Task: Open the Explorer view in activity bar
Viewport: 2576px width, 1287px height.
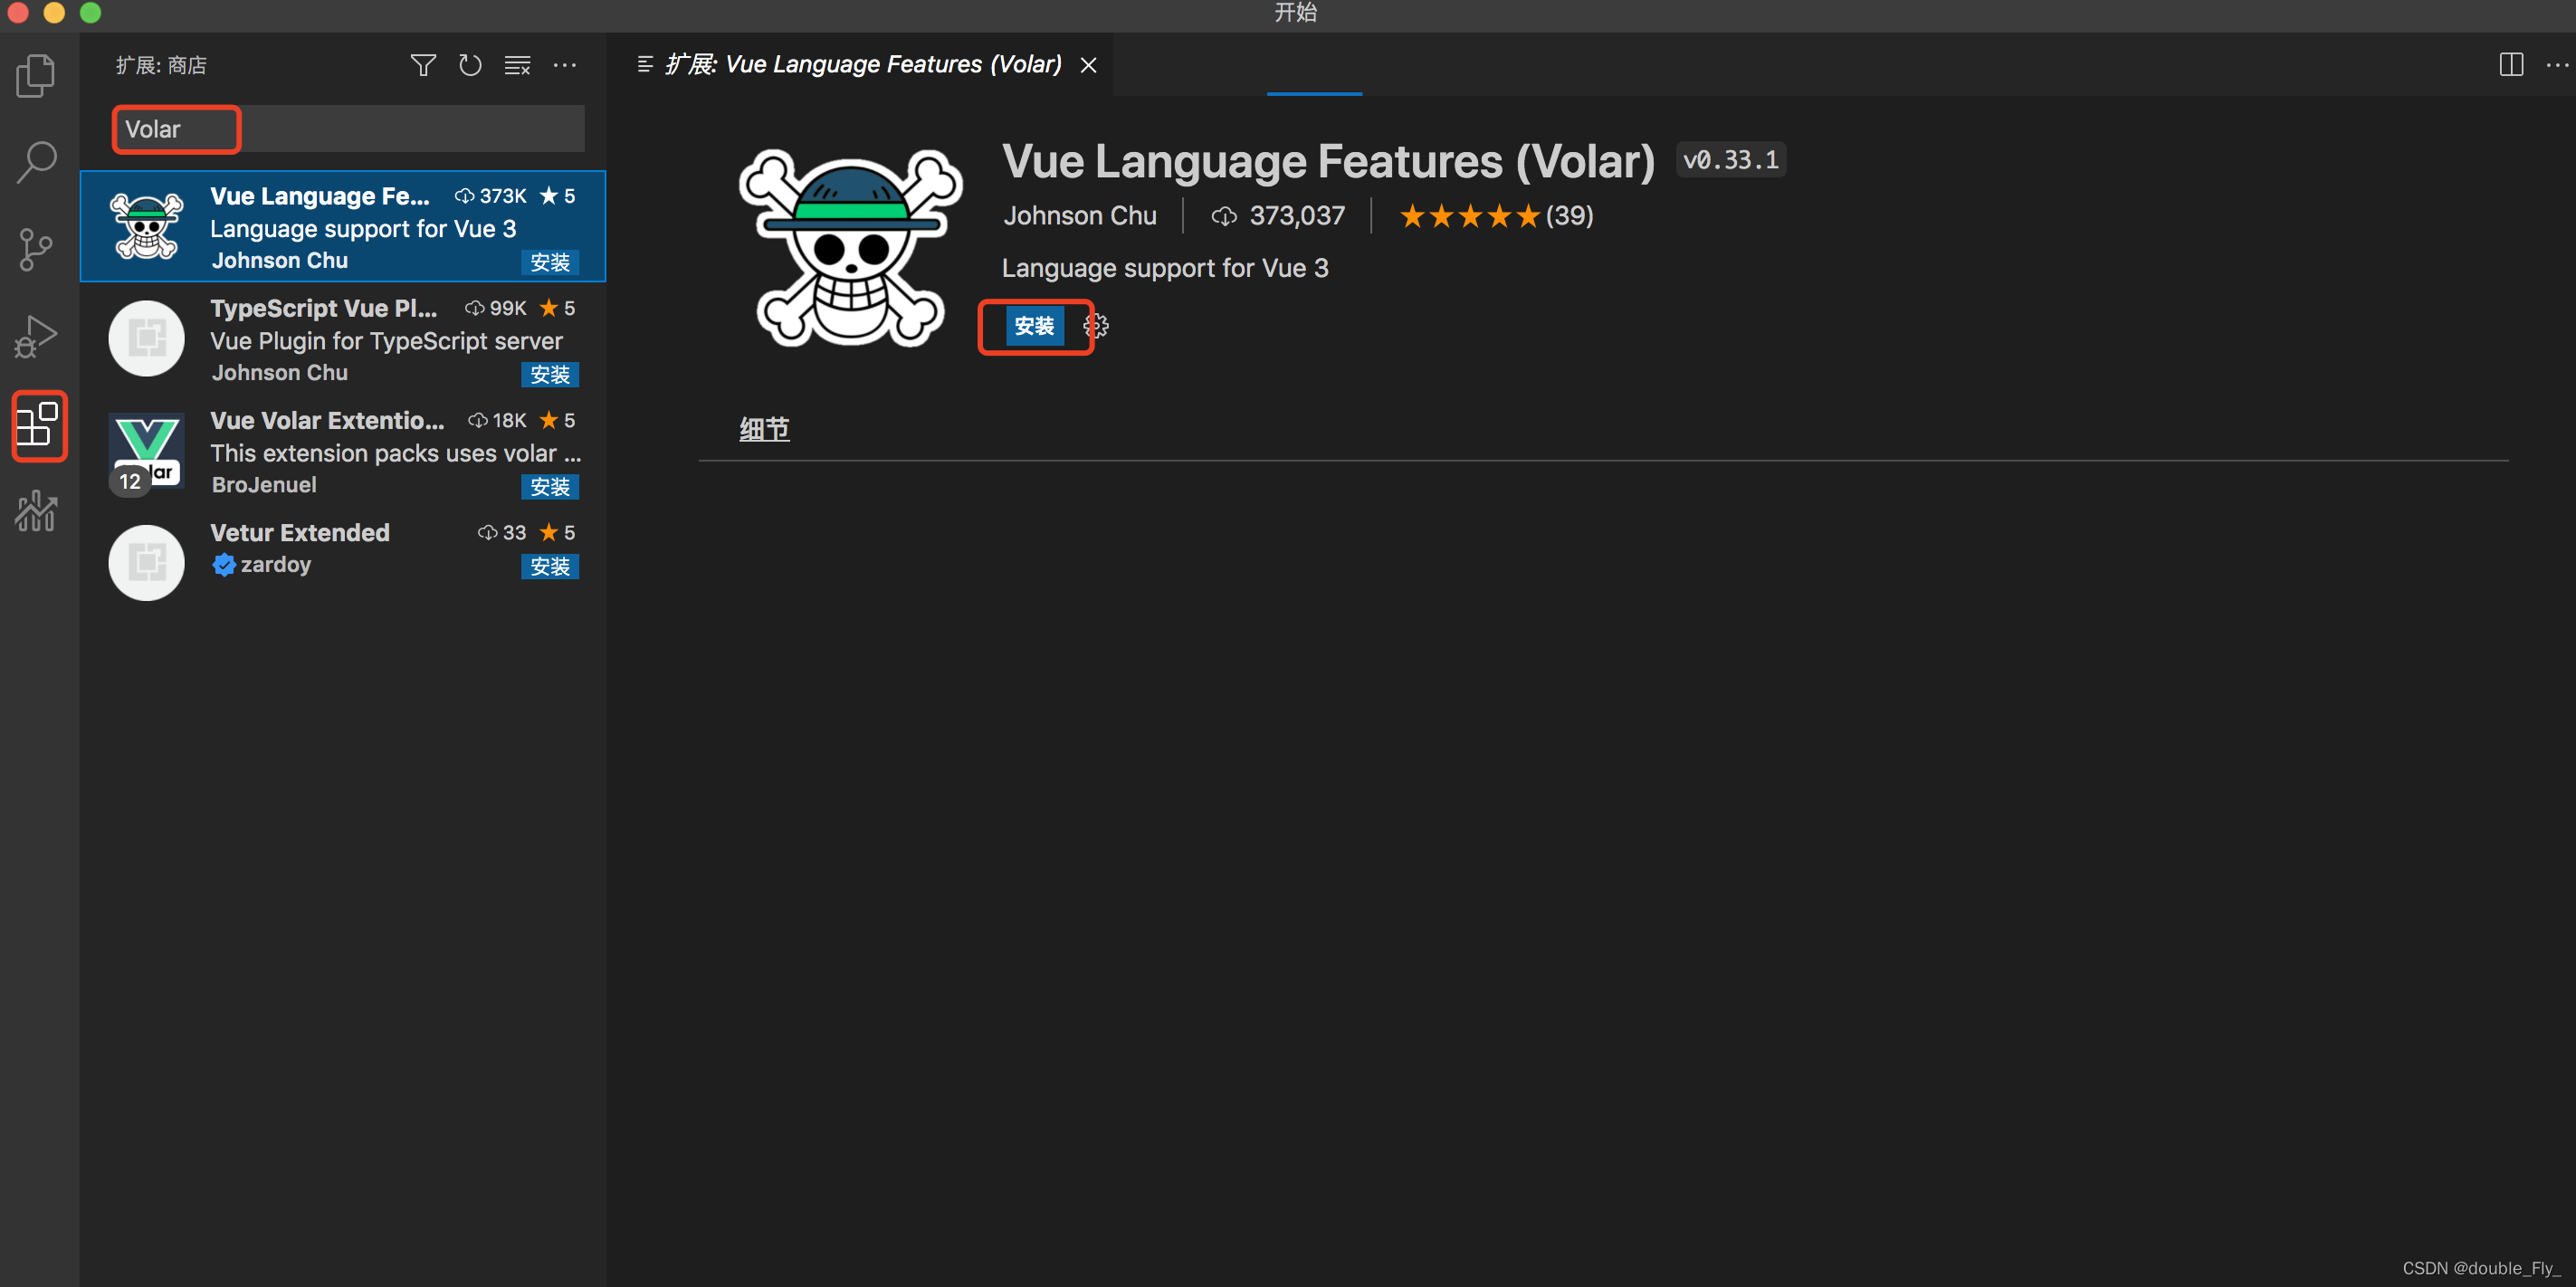Action: point(37,76)
